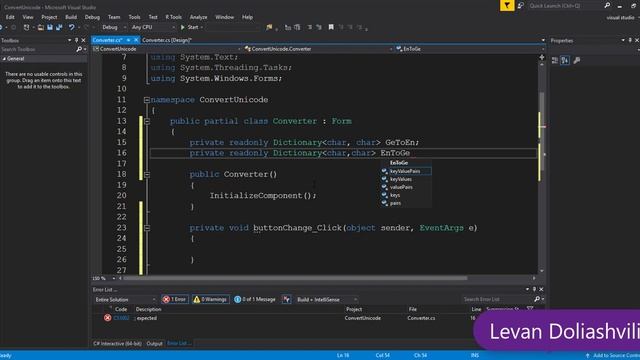Click the Toolbox search magnifier icon
The height and width of the screenshot is (360, 640).
point(79,49)
